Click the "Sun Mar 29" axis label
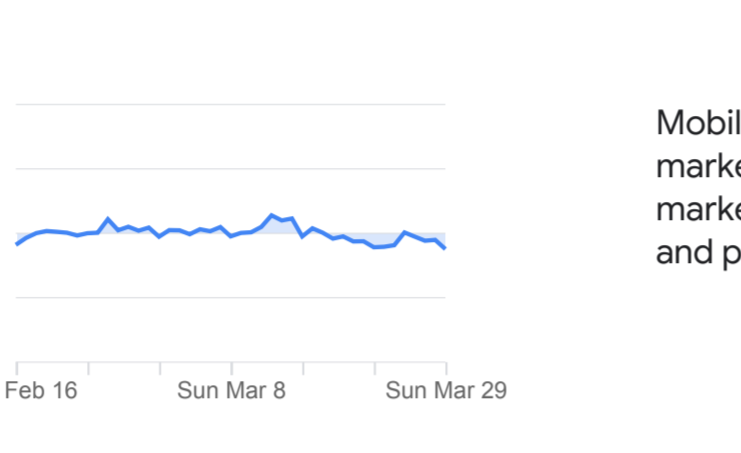The image size is (741, 453). click(446, 390)
